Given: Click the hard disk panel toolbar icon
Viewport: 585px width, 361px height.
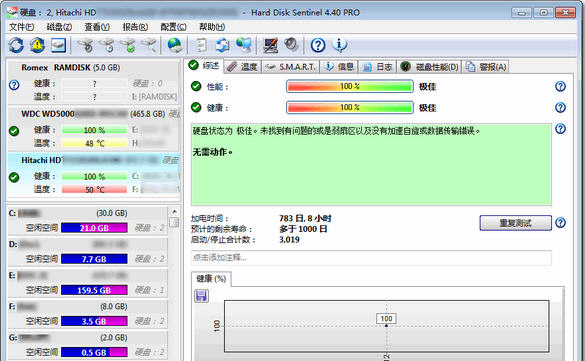Looking at the screenshot, I should pyautogui.click(x=59, y=45).
